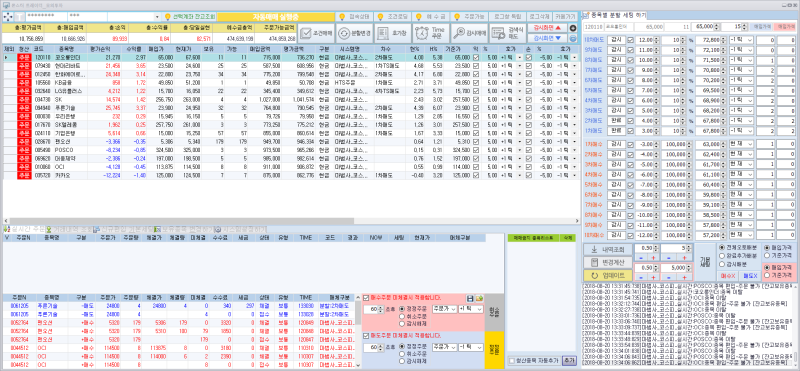This screenshot has width=800, height=371.
Task: Adjust the 60 초후 spinner in the pink 매수 panel
Action: 380,309
